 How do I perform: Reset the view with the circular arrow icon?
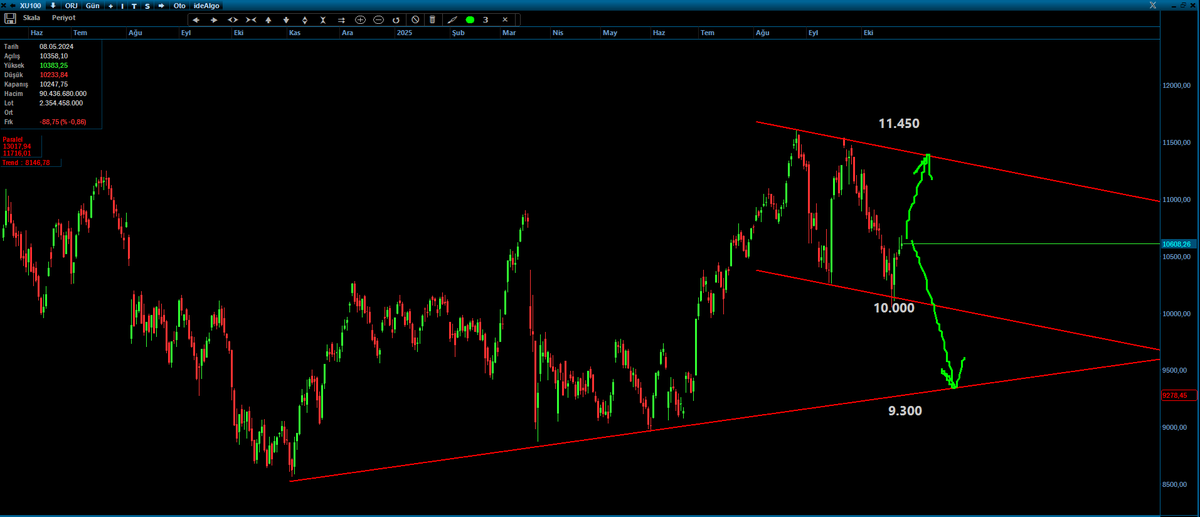(396, 20)
